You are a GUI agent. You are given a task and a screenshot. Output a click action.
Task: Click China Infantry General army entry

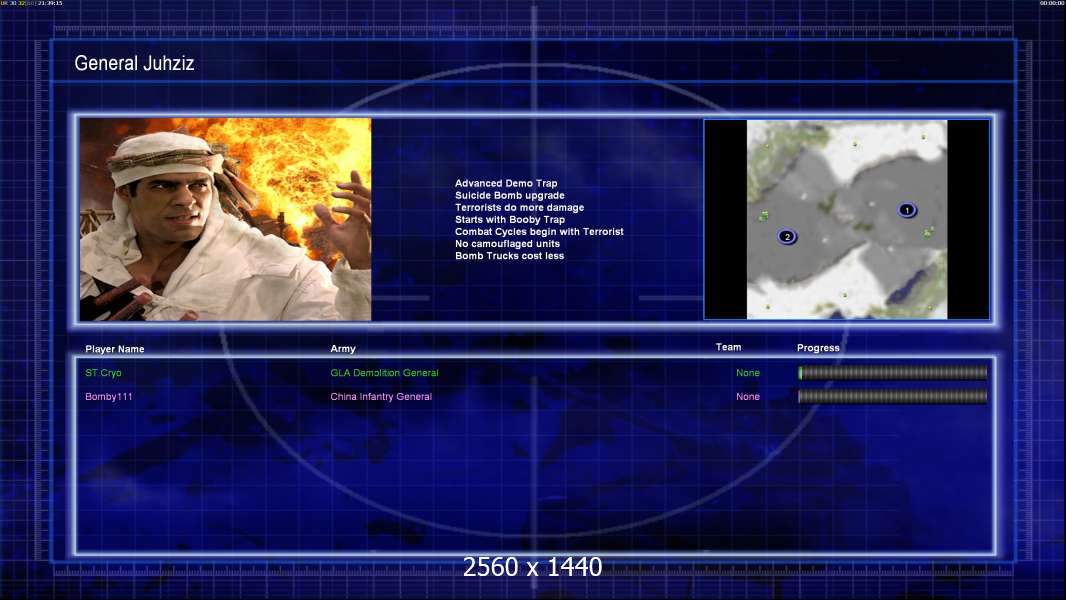click(x=381, y=397)
